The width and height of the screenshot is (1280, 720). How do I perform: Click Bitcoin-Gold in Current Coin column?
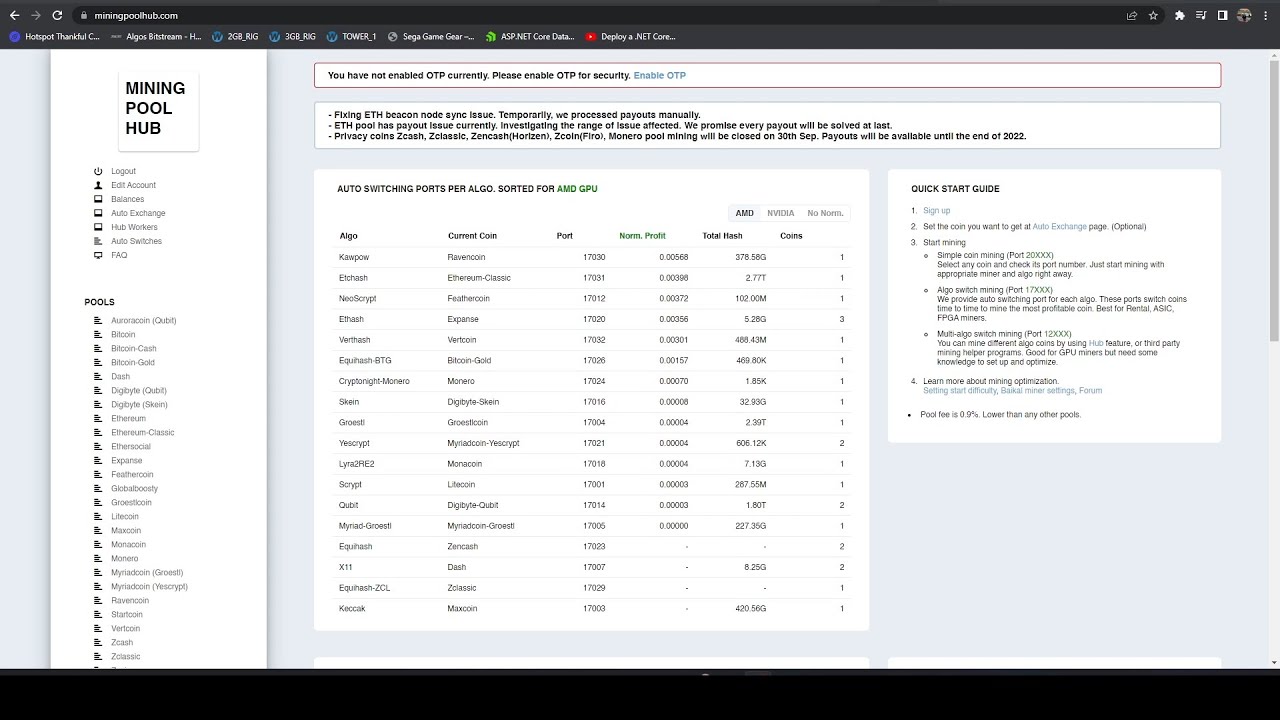[469, 360]
